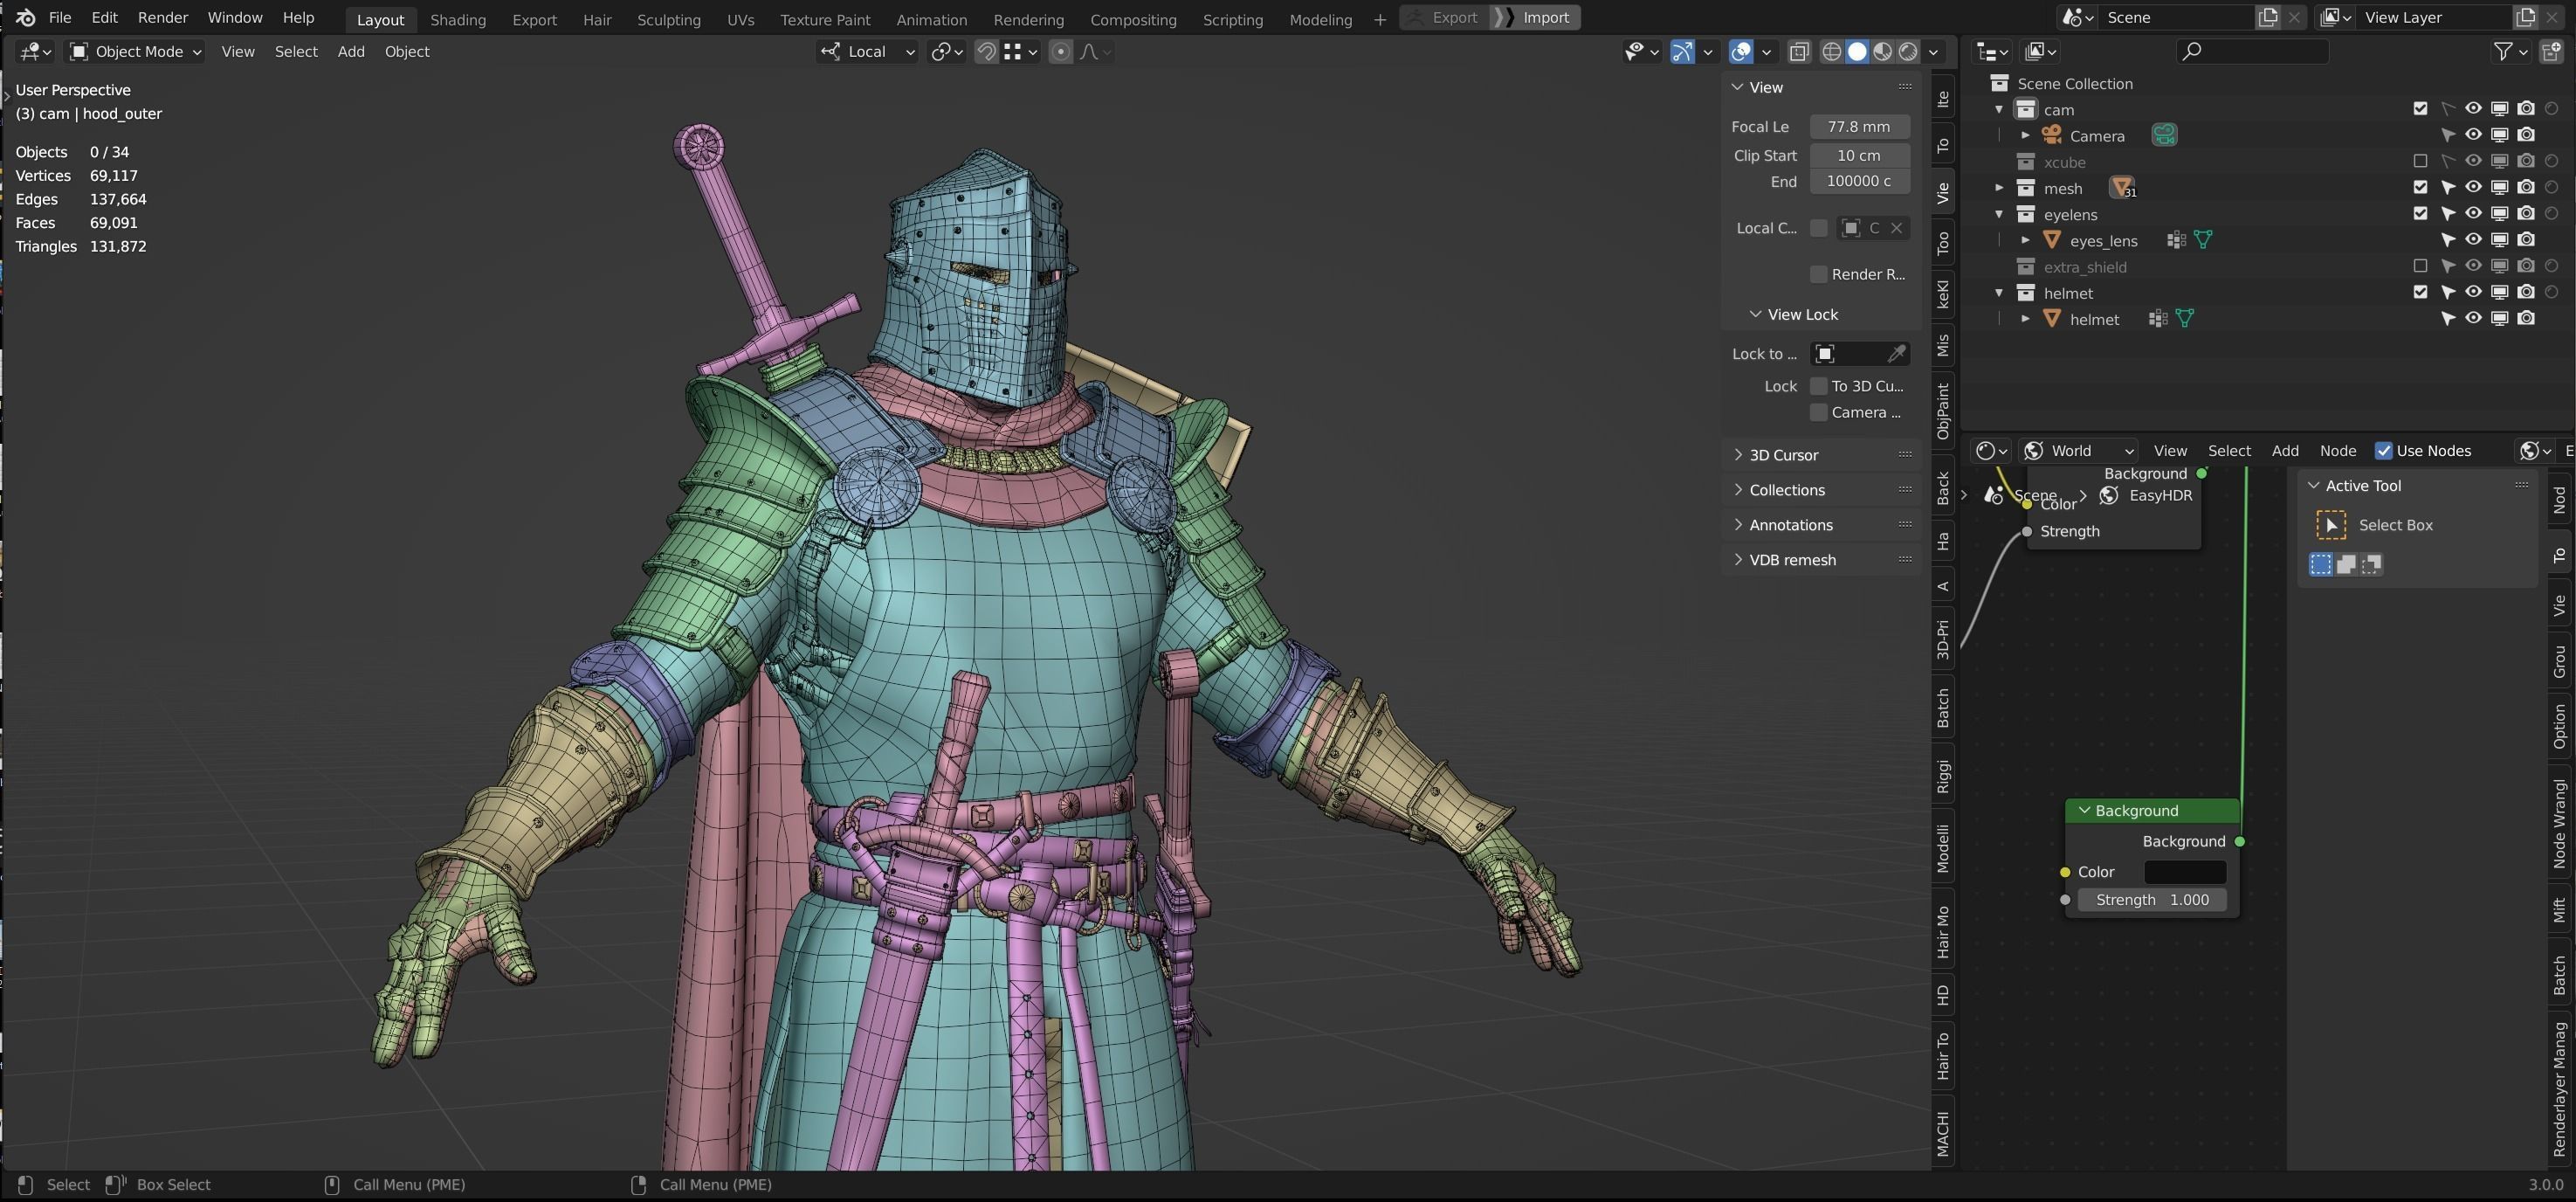Create new scene with the Scene copy icon
2576x1202 pixels.
2268,17
